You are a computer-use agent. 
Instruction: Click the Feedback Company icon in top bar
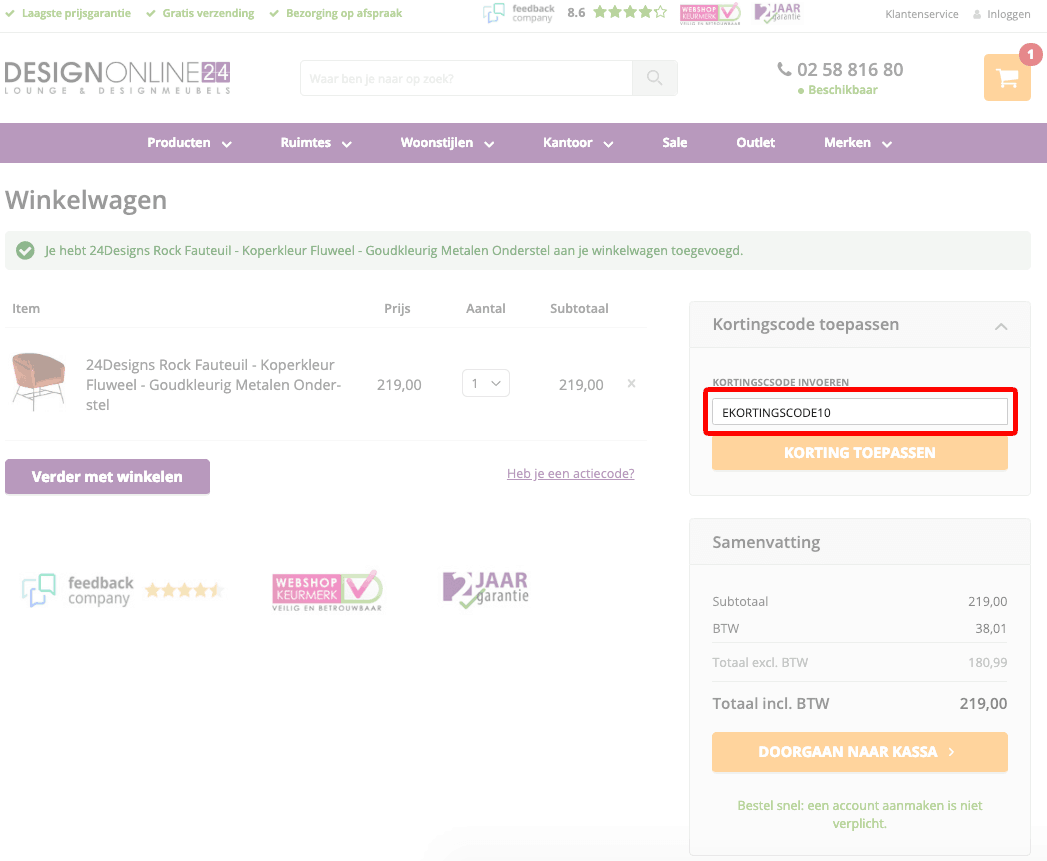pos(519,13)
